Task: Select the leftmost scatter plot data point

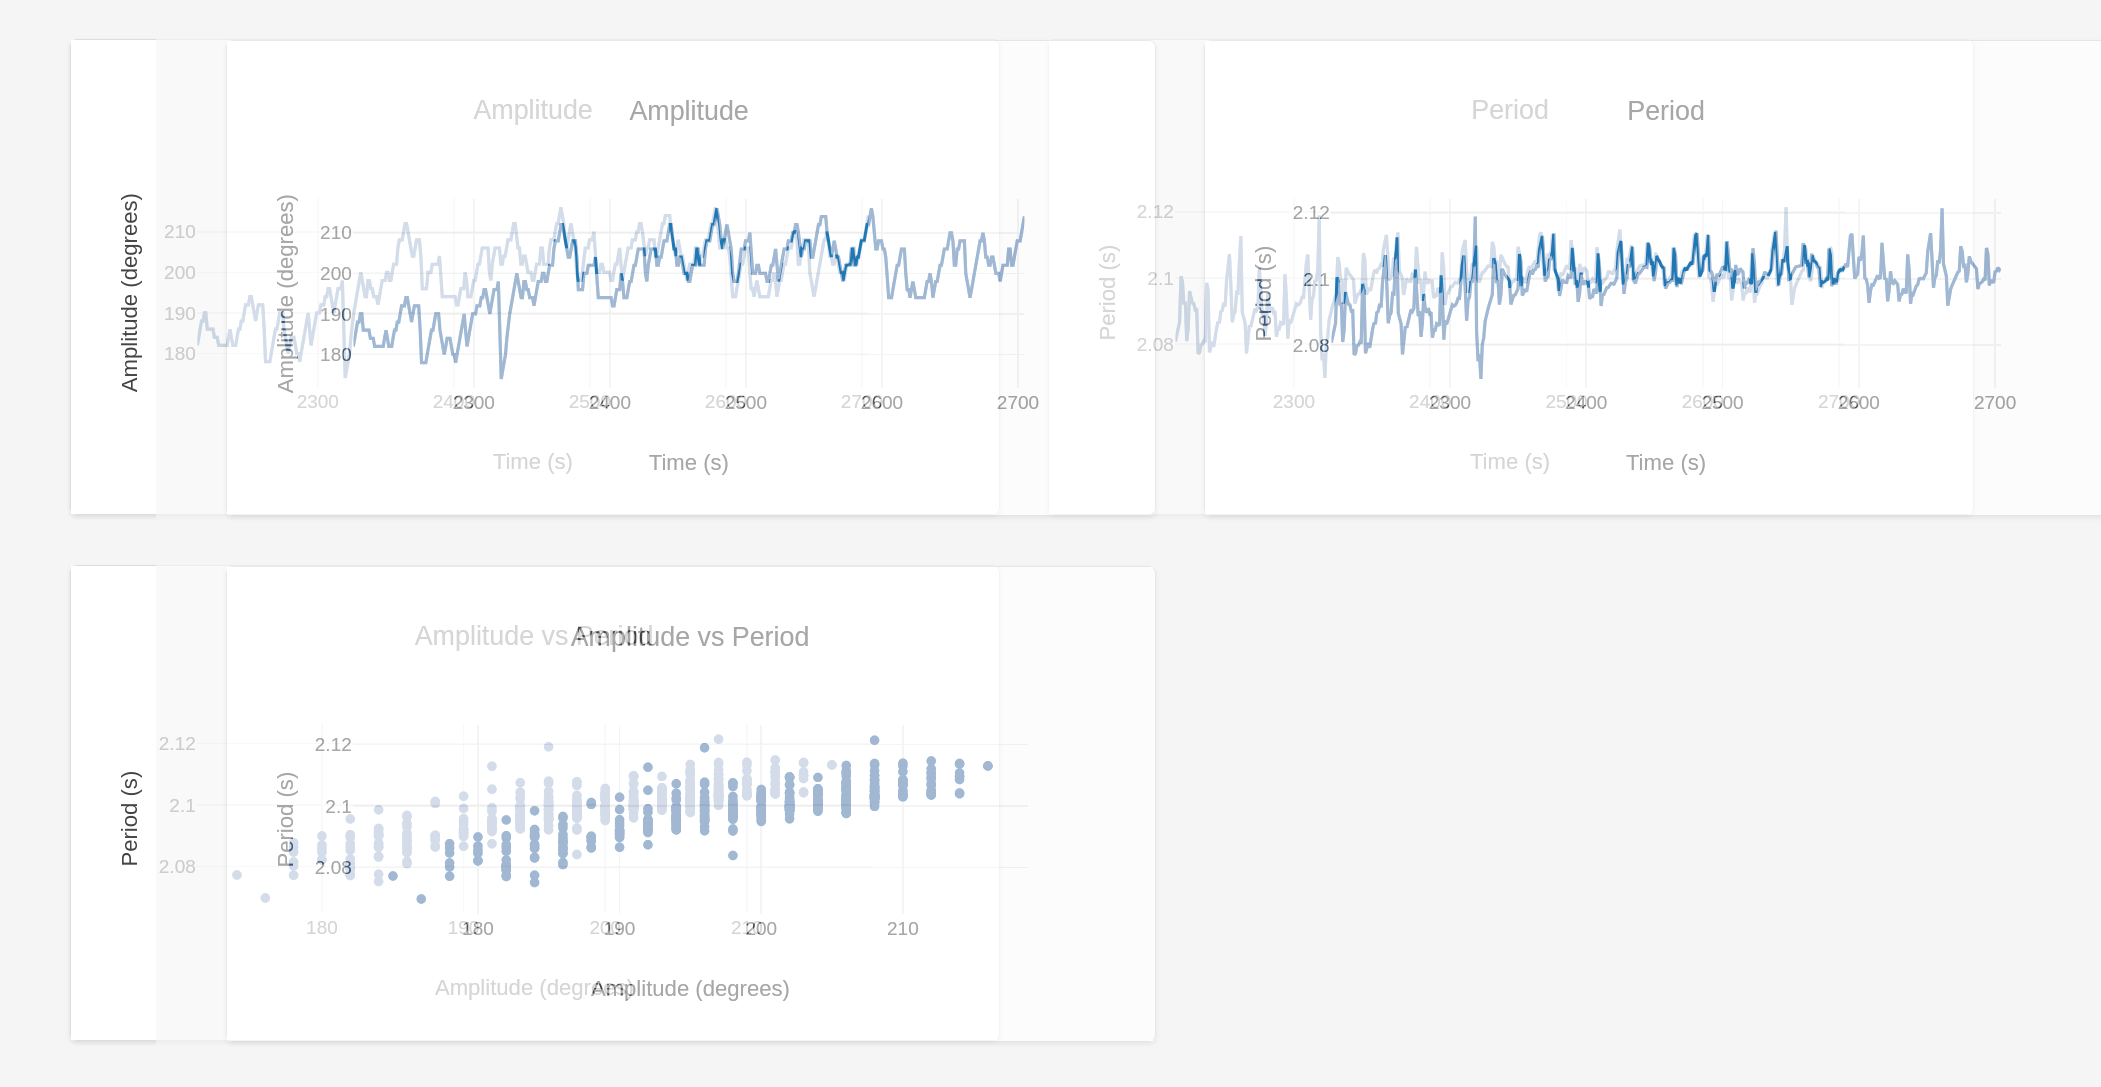Action: (237, 875)
